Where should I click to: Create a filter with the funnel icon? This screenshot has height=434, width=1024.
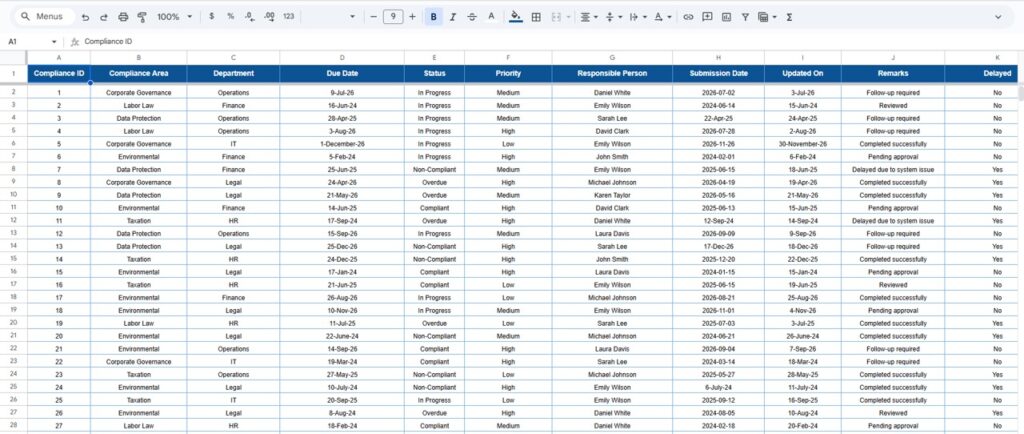pos(745,17)
